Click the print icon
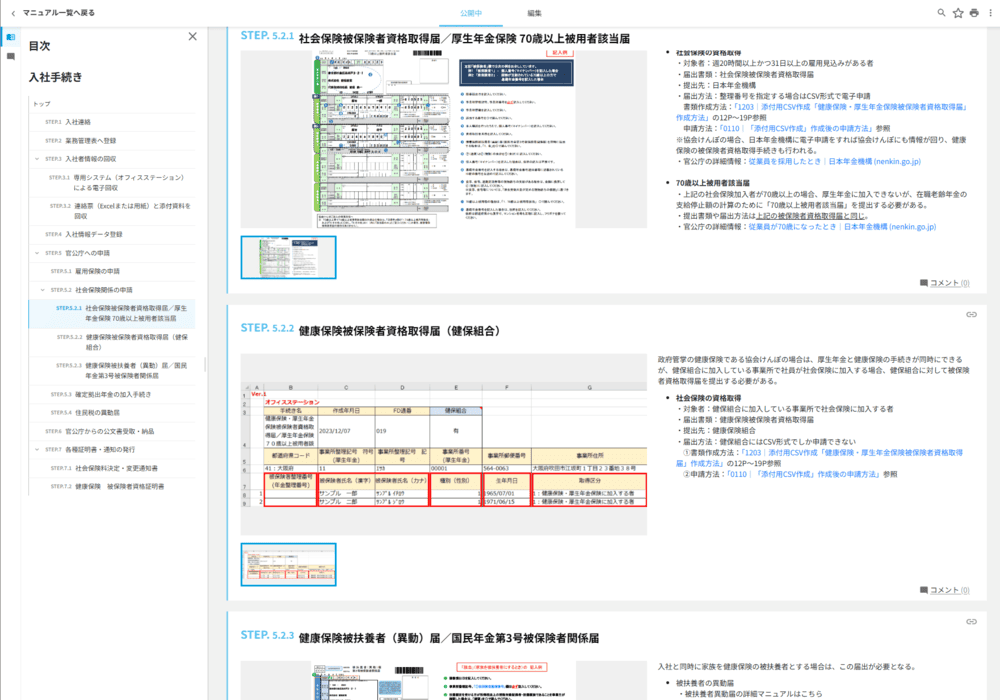Image resolution: width=1000 pixels, height=700 pixels. [972, 12]
